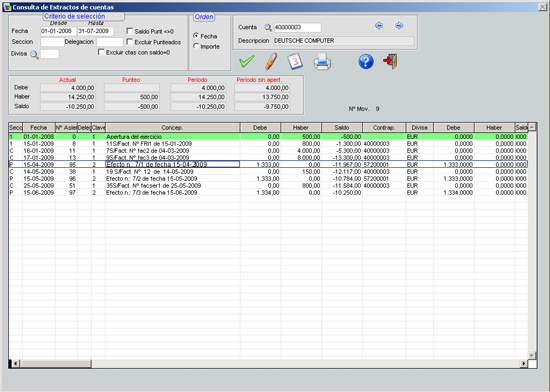Click the orange pencil edit icon
Screen dimensions: 550x392
pyautogui.click(x=271, y=61)
